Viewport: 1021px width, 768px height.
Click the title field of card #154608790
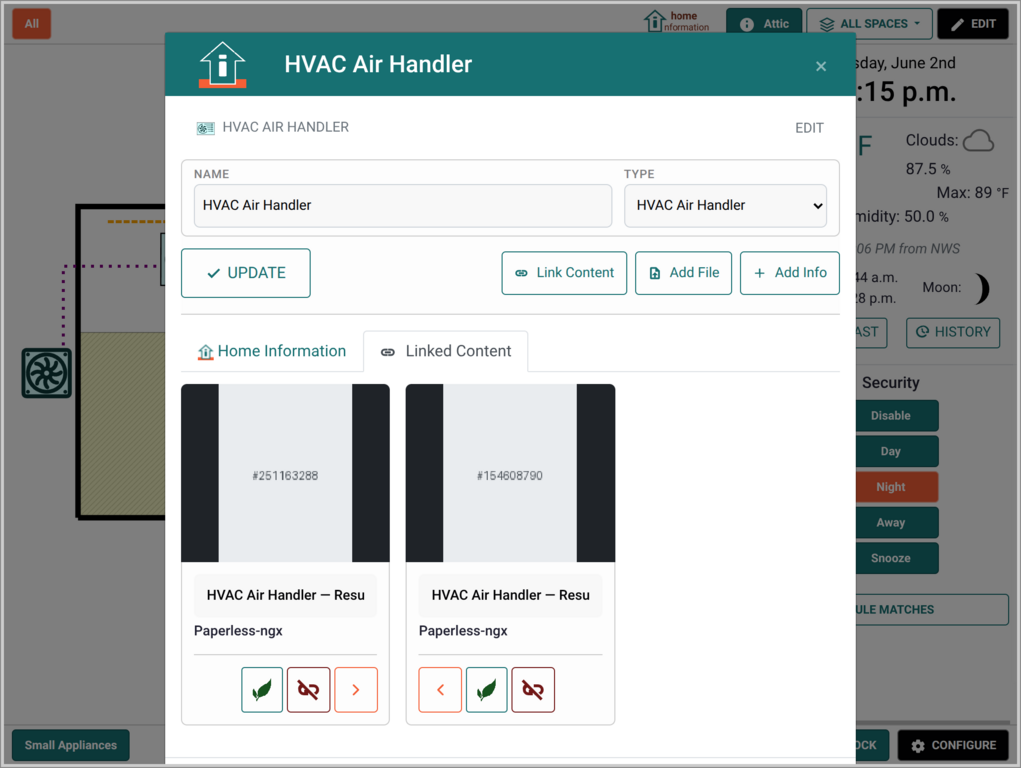pos(510,595)
